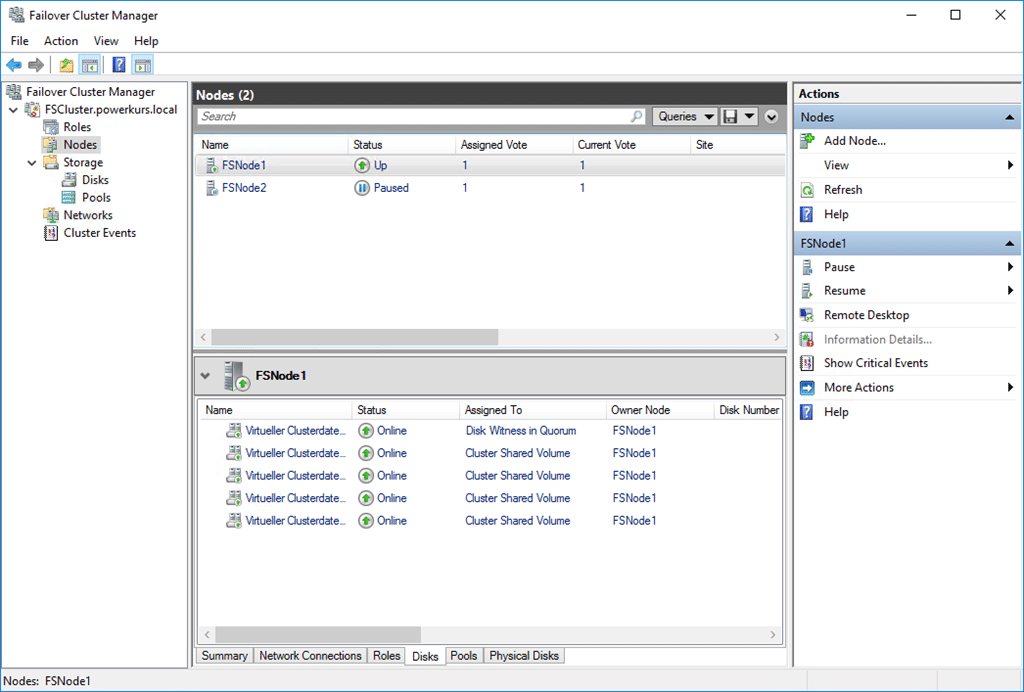Click the Paused status of FSNode2
Viewport: 1024px width, 692px height.
pyautogui.click(x=391, y=188)
